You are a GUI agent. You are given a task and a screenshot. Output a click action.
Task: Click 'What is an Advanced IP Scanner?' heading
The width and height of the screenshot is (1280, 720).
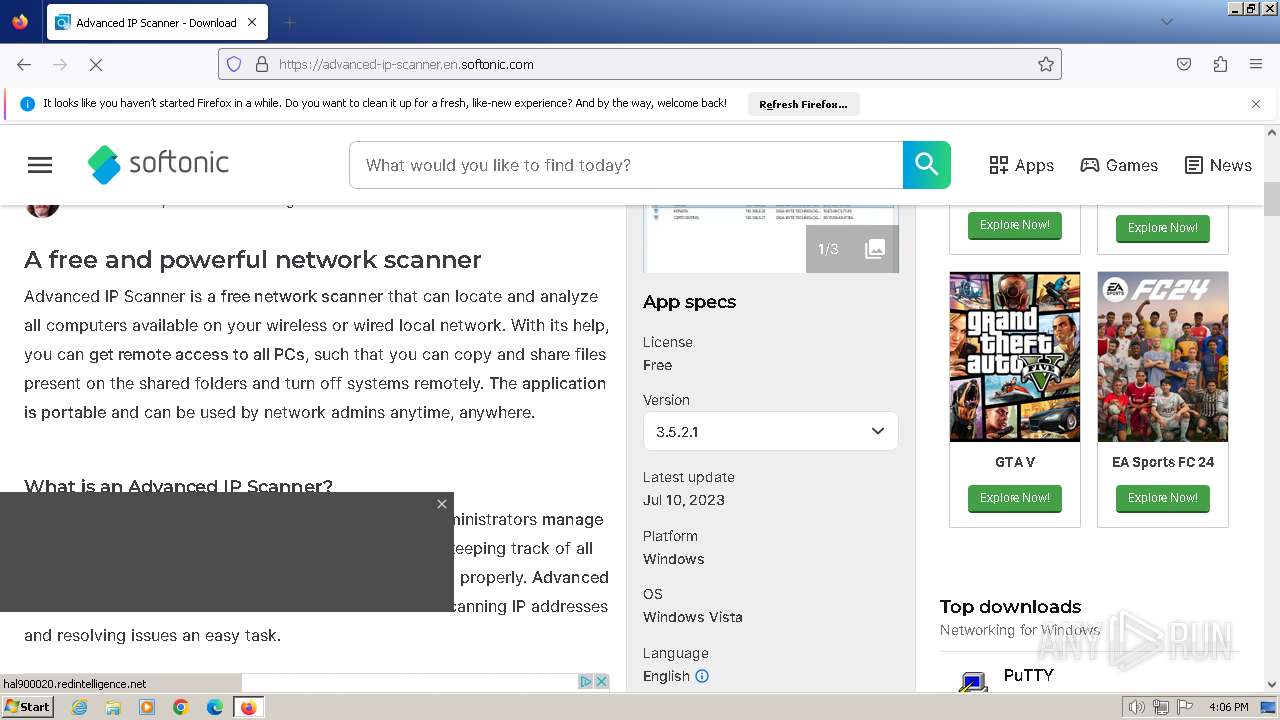tap(179, 486)
